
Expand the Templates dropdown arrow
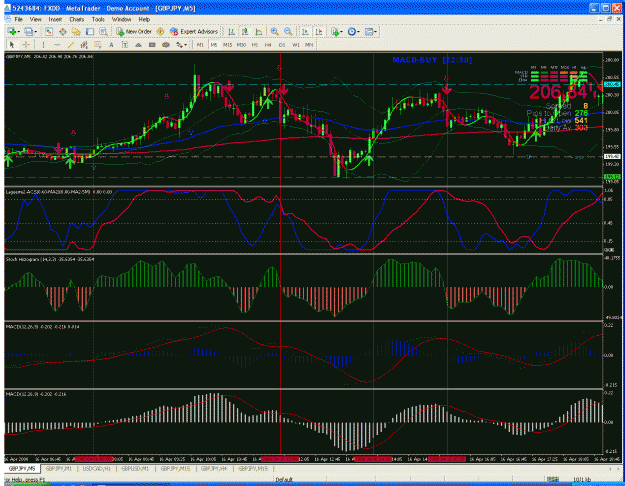(x=375, y=32)
